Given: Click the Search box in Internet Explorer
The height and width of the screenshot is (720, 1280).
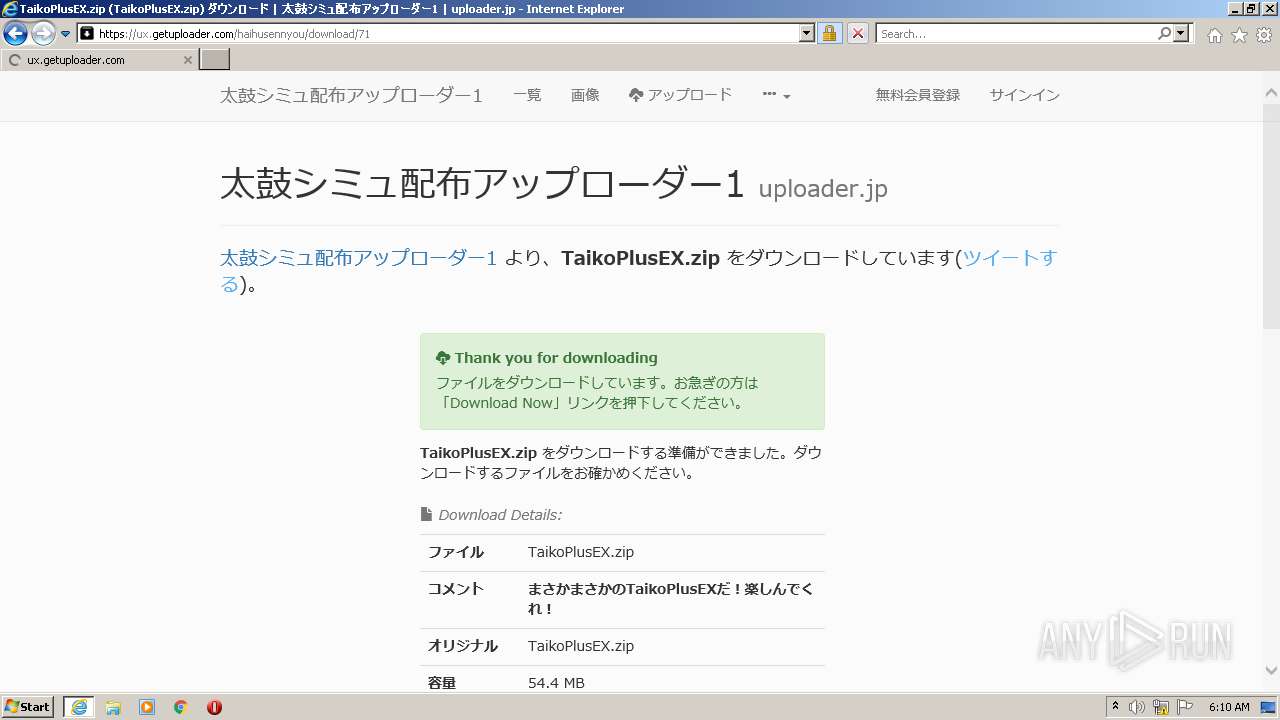Looking at the screenshot, I should tap(1016, 34).
